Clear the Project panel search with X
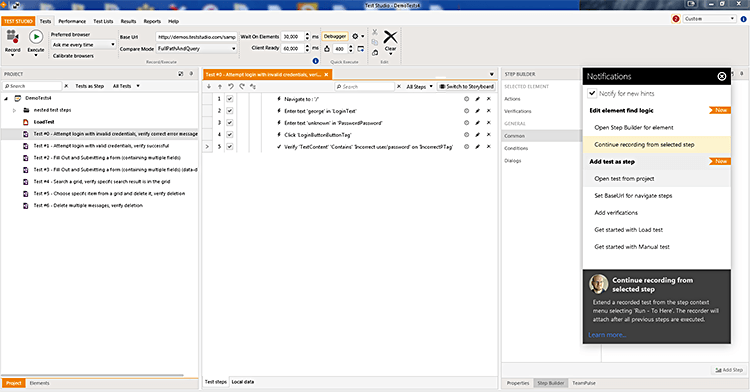This screenshot has width=750, height=392. [66, 86]
